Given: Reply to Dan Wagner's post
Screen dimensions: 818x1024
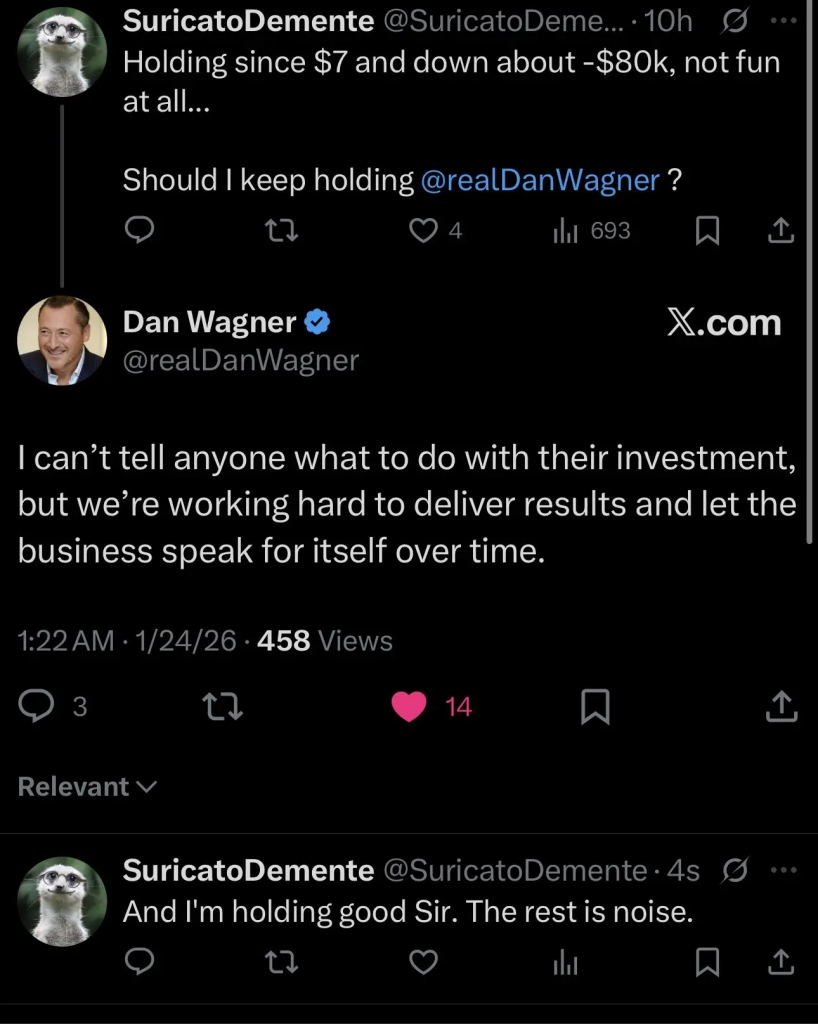Looking at the screenshot, I should [38, 707].
